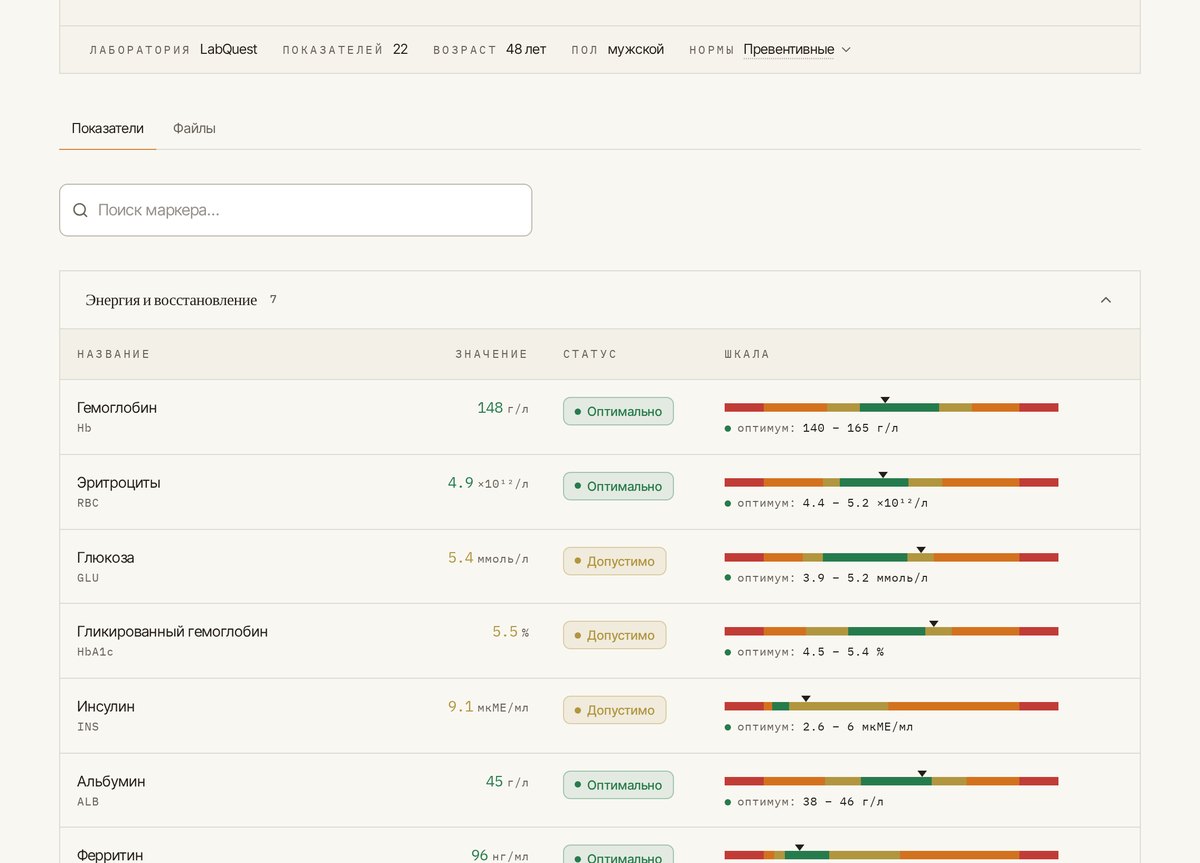This screenshot has height=863, width=1200.
Task: Click the 5.5 % HbA1c value
Action: coord(510,631)
